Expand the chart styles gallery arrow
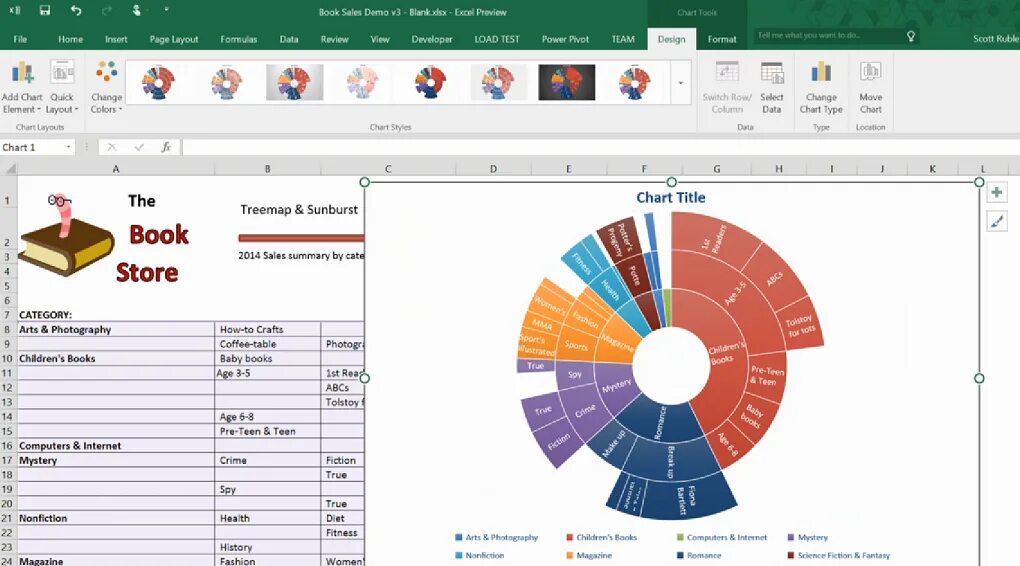1020x566 pixels. (680, 83)
